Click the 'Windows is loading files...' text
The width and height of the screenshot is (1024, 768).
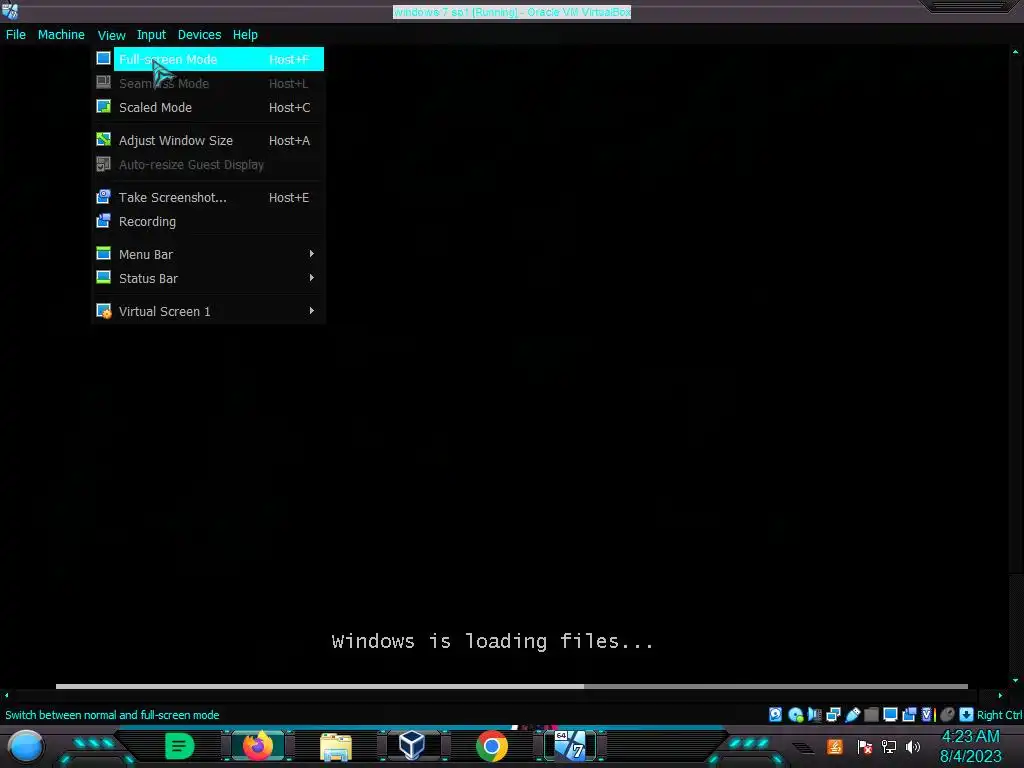pyautogui.click(x=492, y=641)
